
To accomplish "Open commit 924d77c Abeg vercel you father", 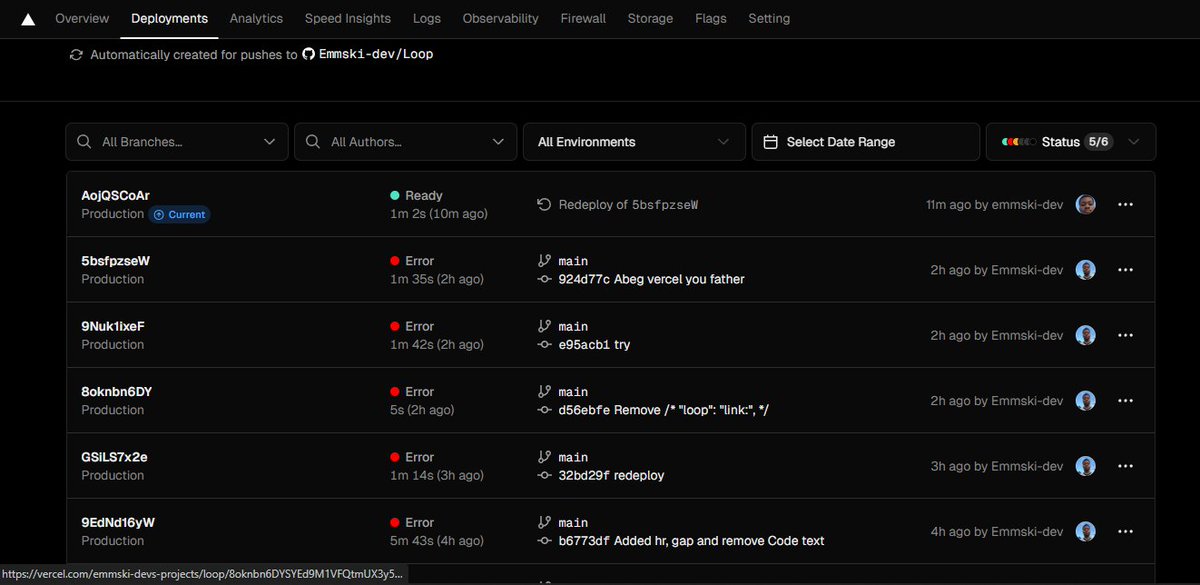I will (x=652, y=279).
